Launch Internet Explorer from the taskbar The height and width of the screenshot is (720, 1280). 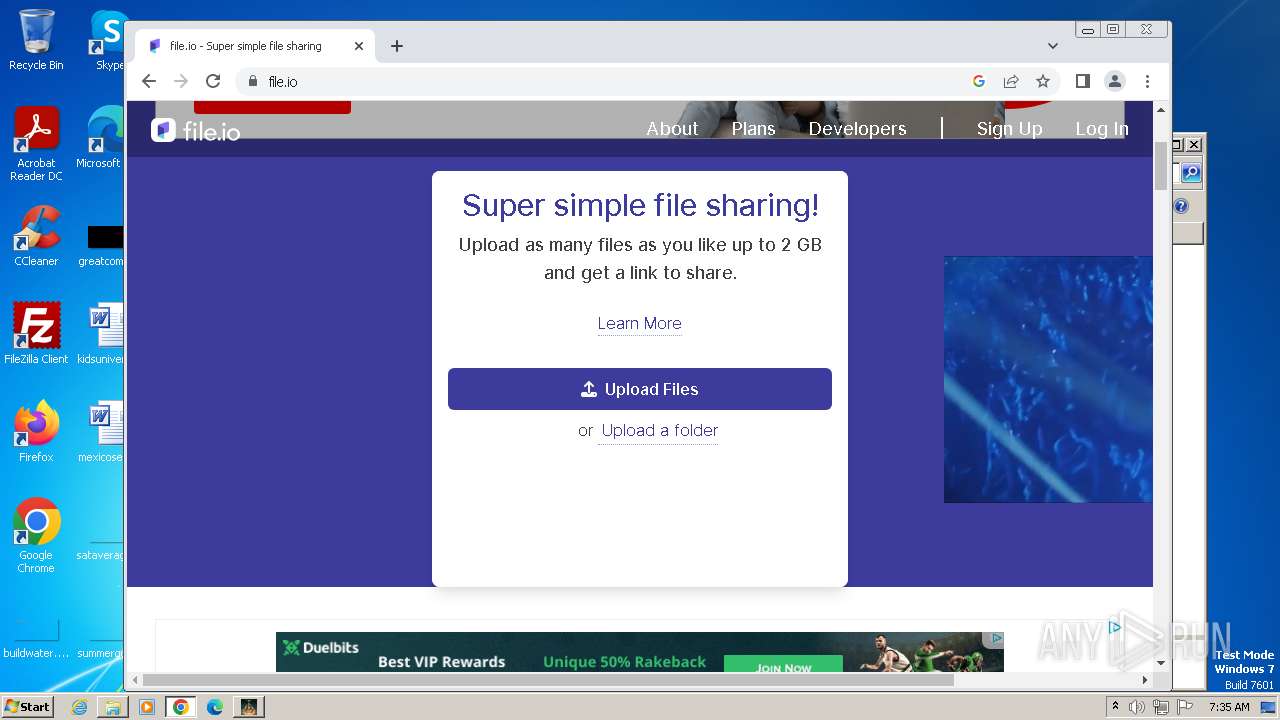point(79,707)
